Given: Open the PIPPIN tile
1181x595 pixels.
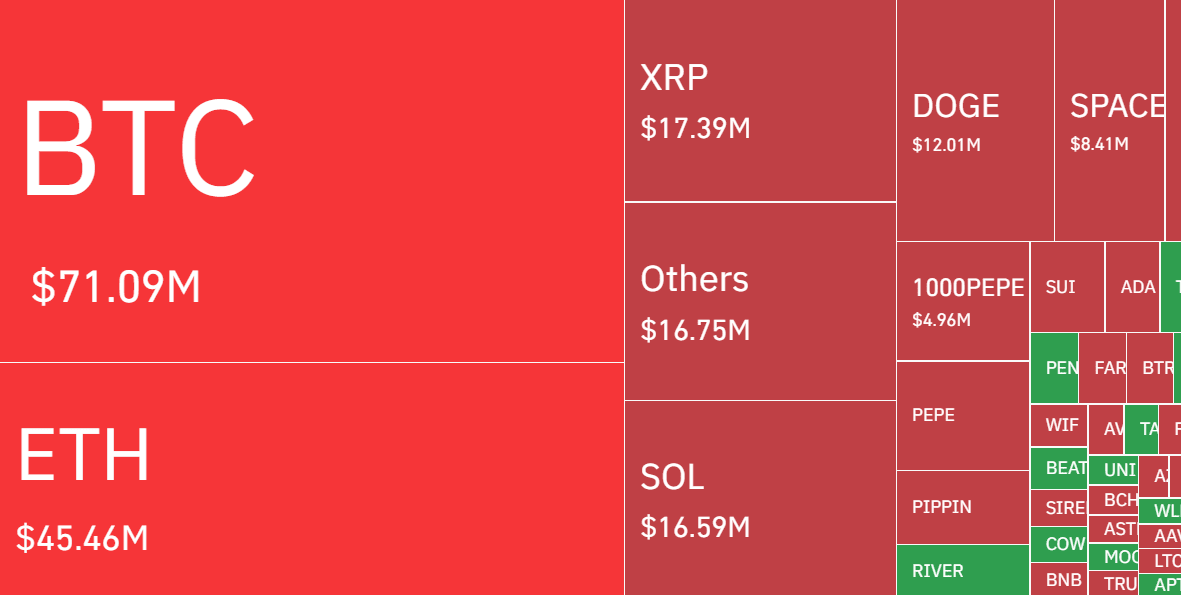Looking at the screenshot, I should (x=963, y=507).
